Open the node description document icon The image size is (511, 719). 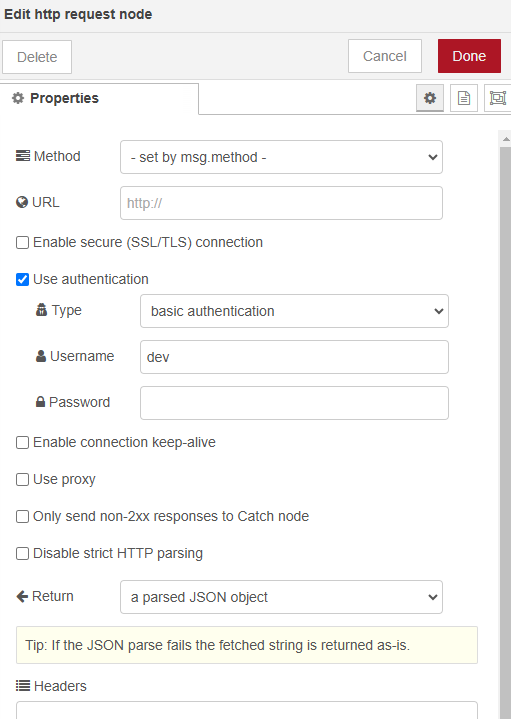point(464,98)
